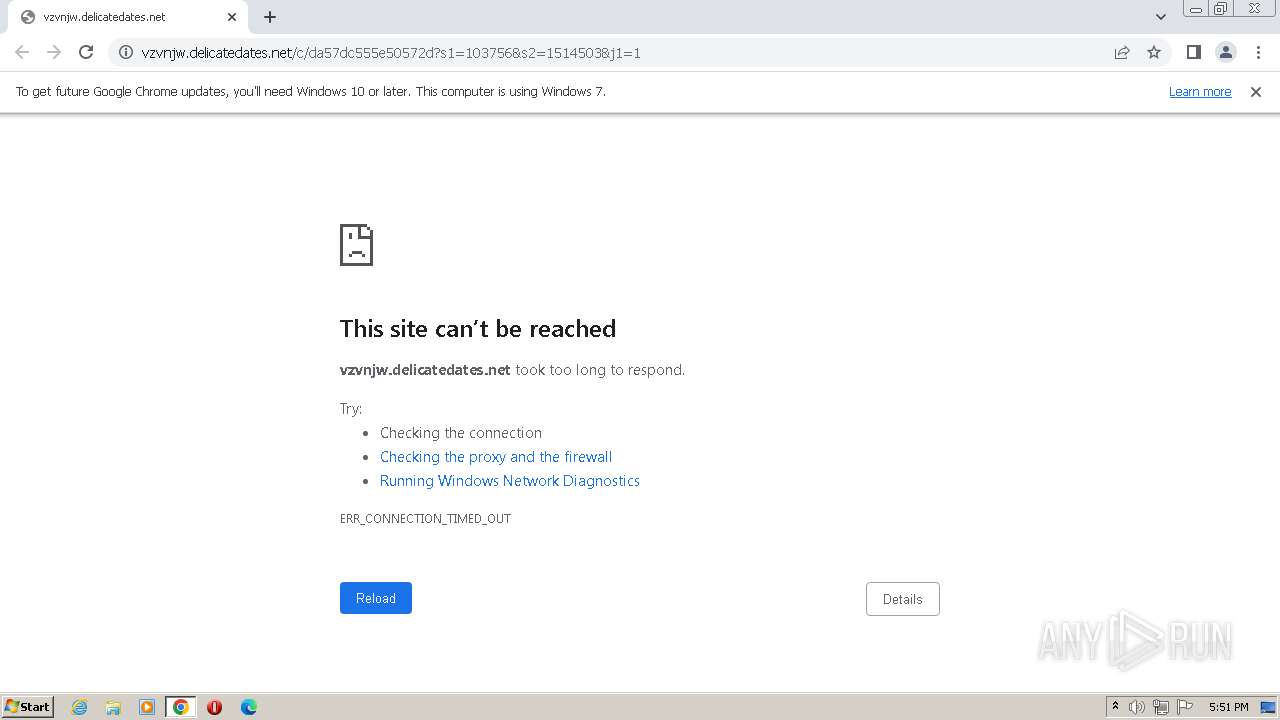Close the vzvnjw.delicatedates.net tab
1280x720 pixels.
tap(232, 17)
